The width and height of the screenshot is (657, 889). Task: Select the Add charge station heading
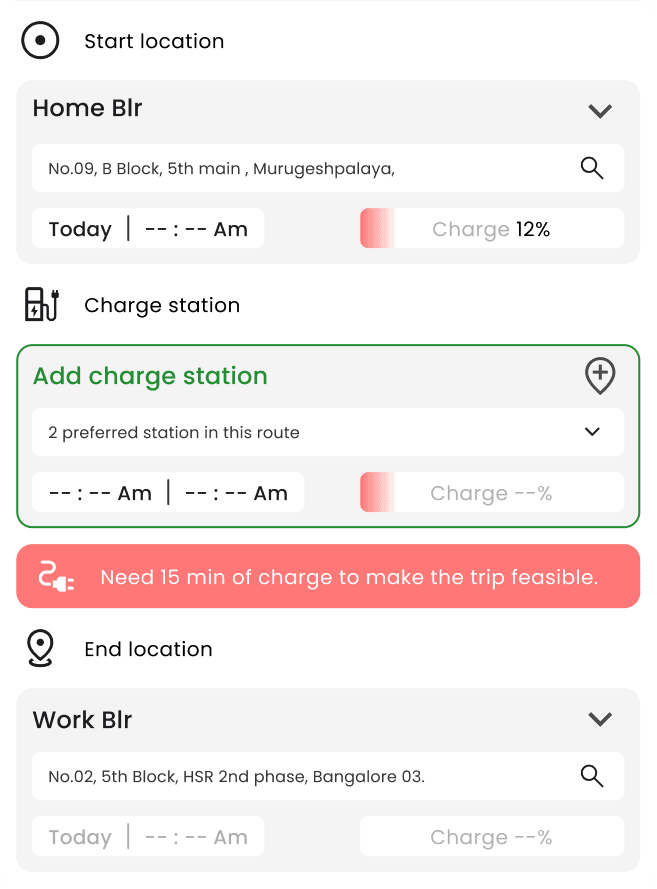(x=150, y=376)
